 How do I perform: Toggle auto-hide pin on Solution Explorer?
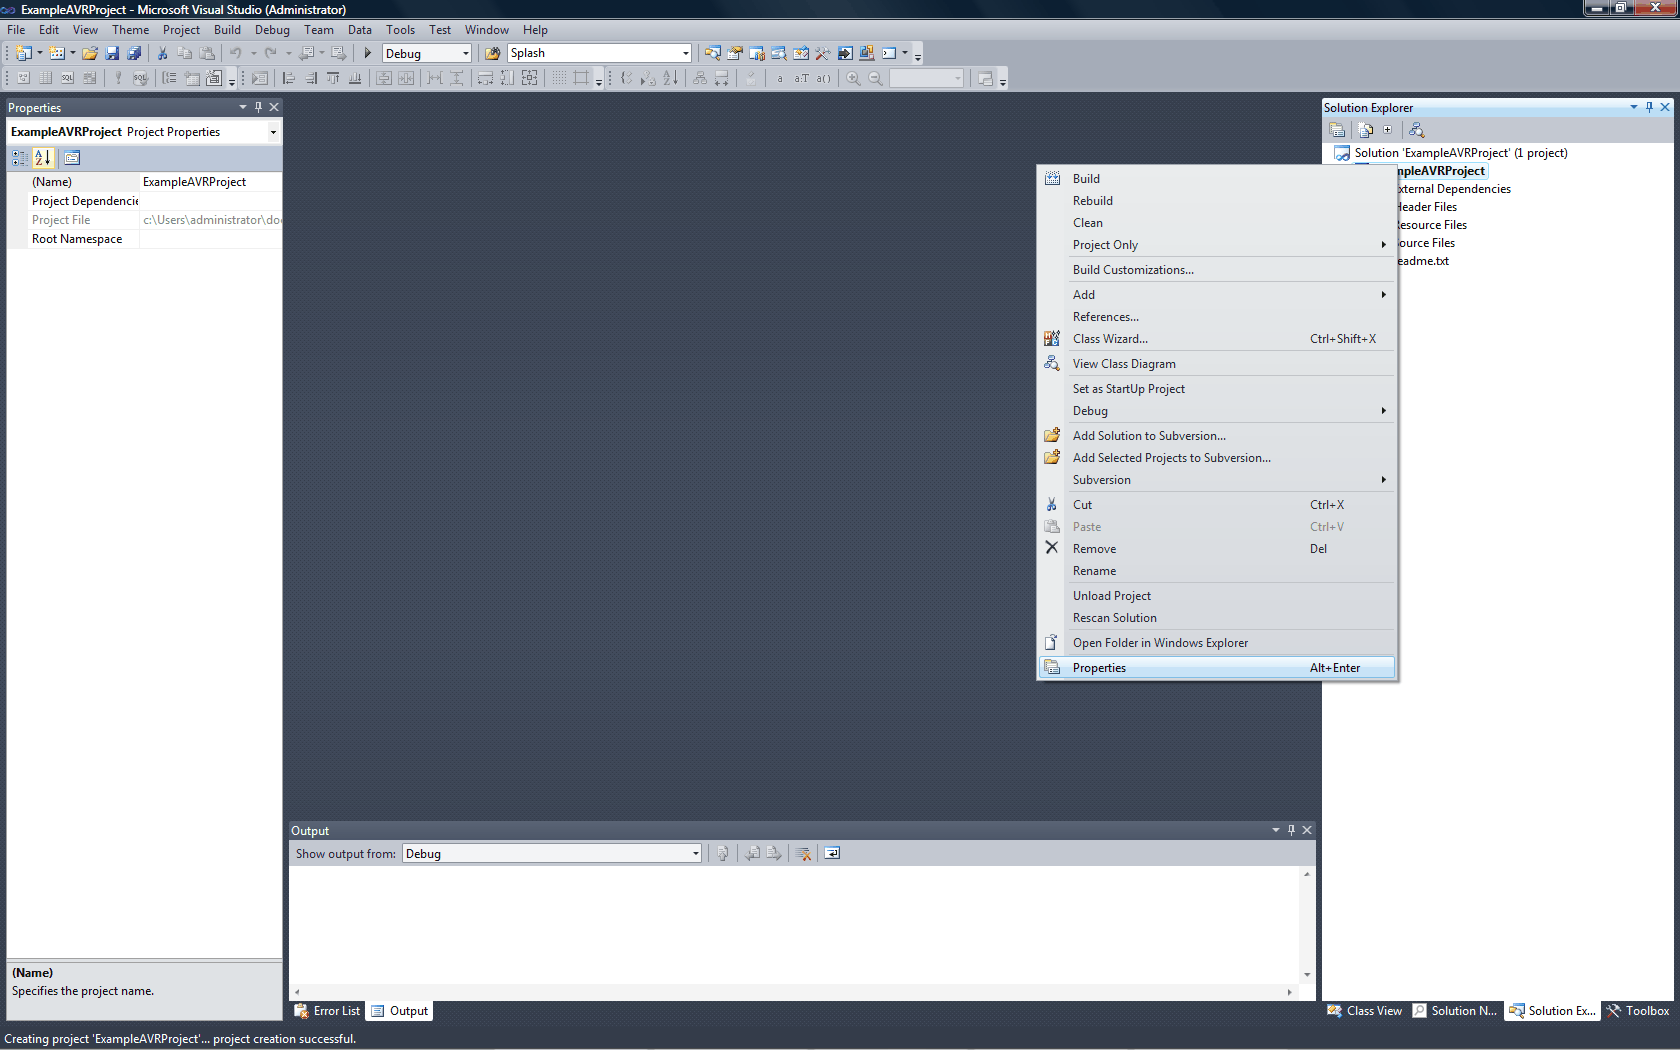[x=1649, y=107]
